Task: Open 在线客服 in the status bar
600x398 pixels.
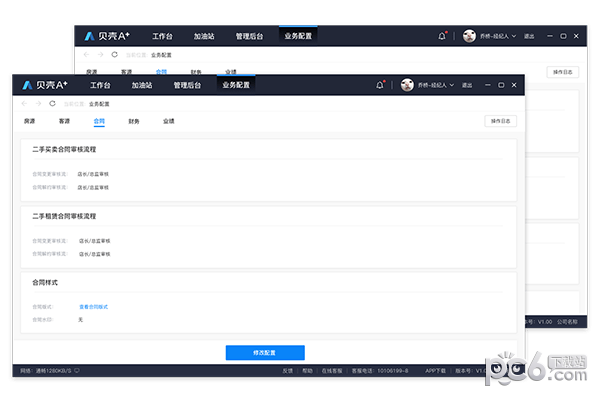Action: [332, 370]
